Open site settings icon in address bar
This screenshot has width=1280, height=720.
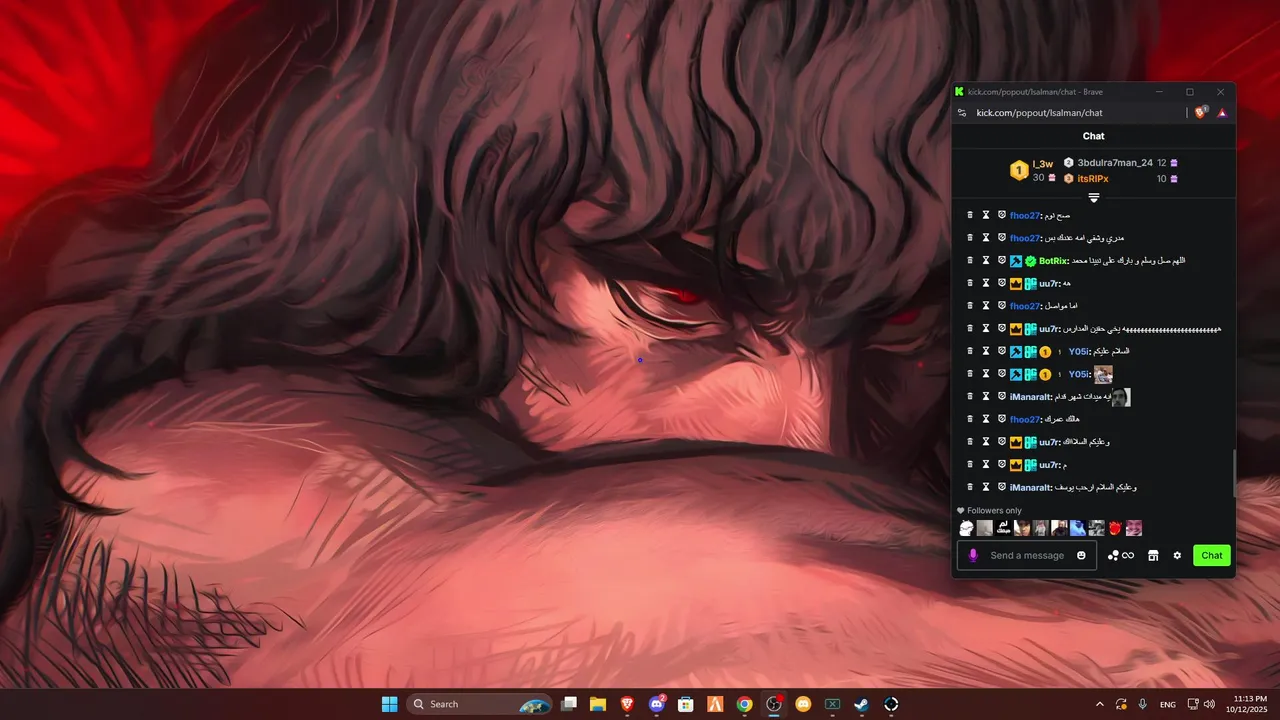[x=961, y=113]
